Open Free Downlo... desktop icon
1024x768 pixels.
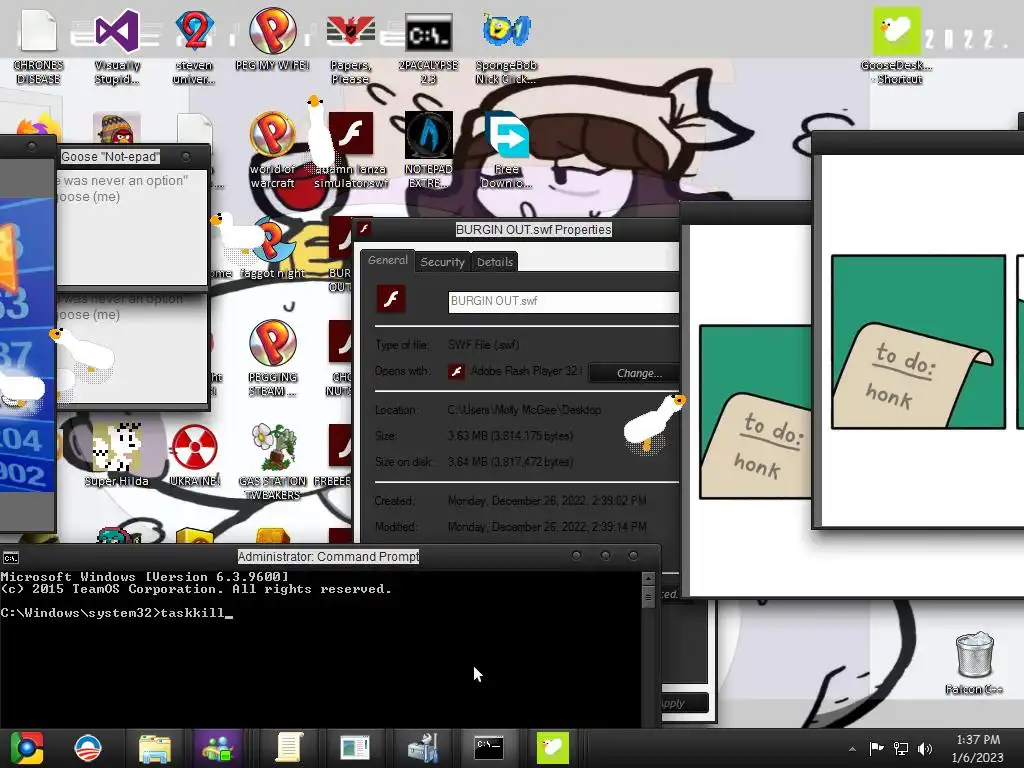(506, 150)
